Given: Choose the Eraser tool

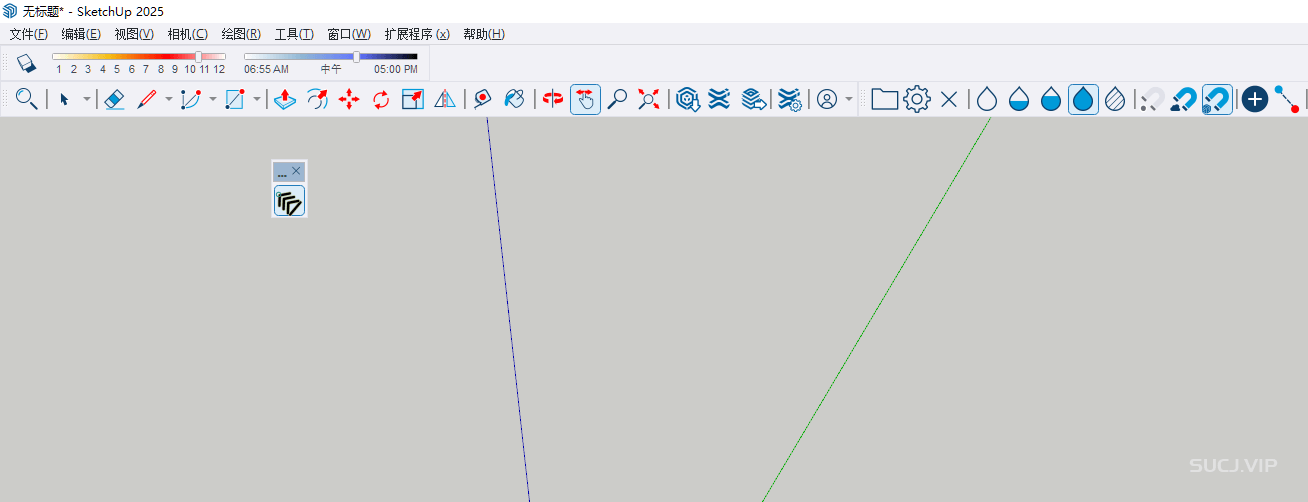Looking at the screenshot, I should [x=114, y=99].
